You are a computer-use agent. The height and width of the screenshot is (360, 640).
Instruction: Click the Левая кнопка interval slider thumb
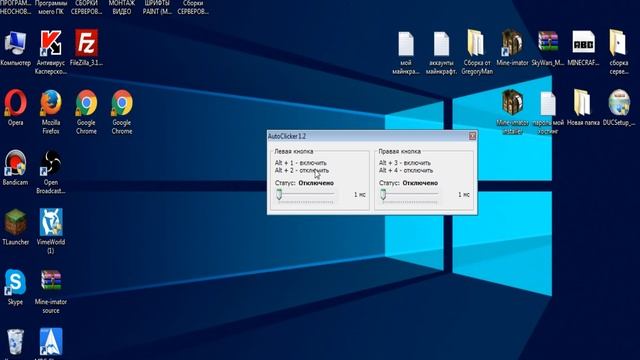coord(279,194)
